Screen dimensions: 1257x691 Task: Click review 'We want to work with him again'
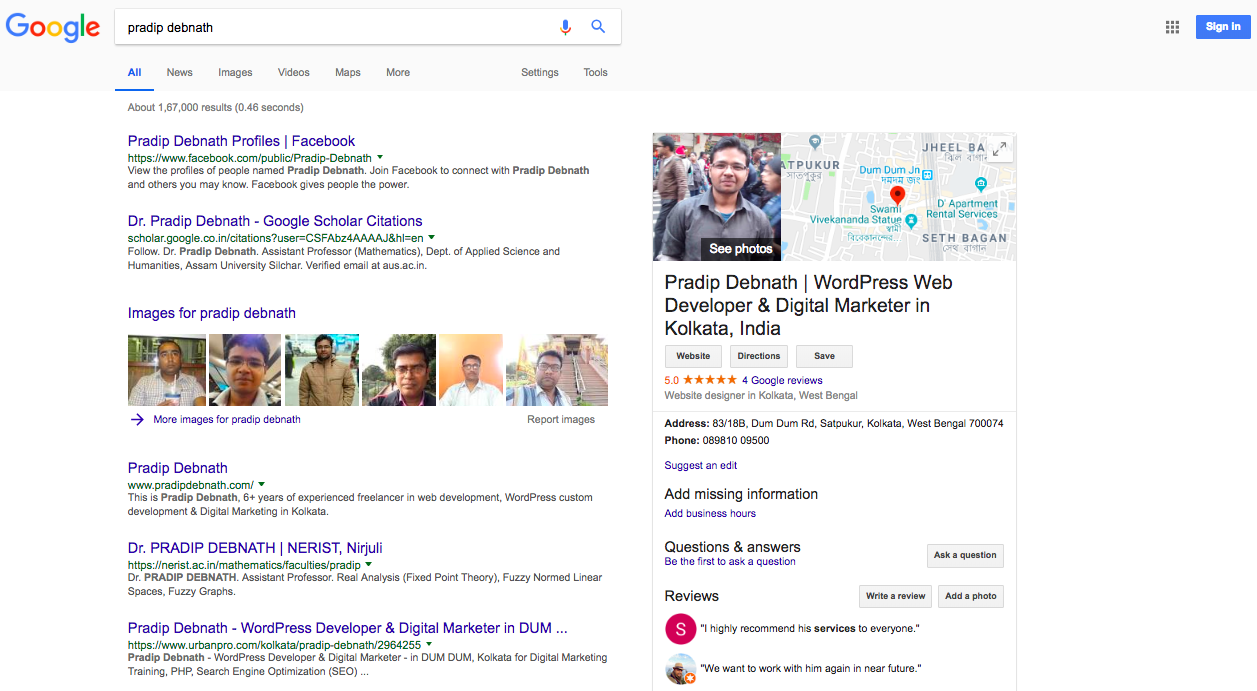coord(810,668)
